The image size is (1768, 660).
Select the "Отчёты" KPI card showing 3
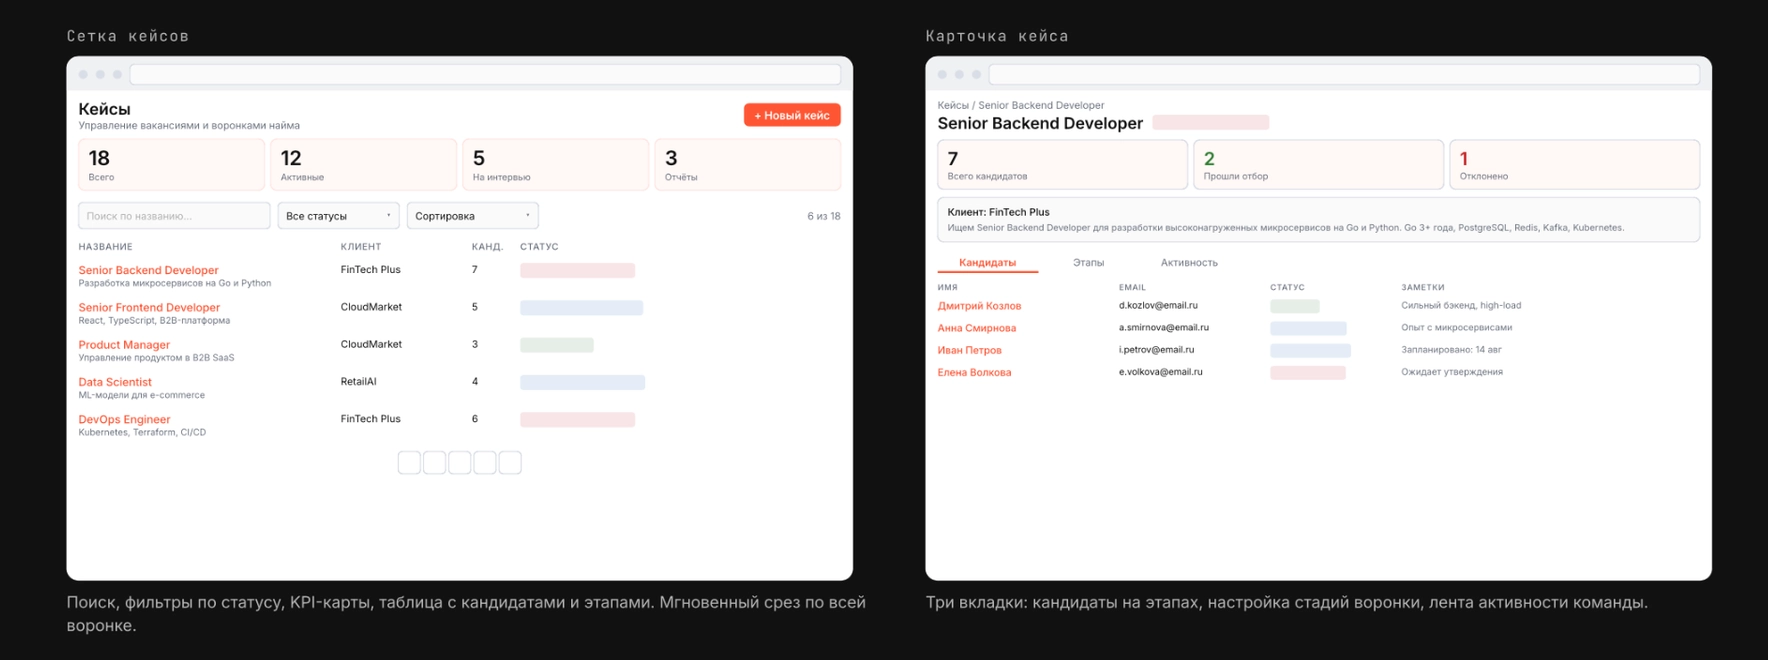(x=747, y=165)
